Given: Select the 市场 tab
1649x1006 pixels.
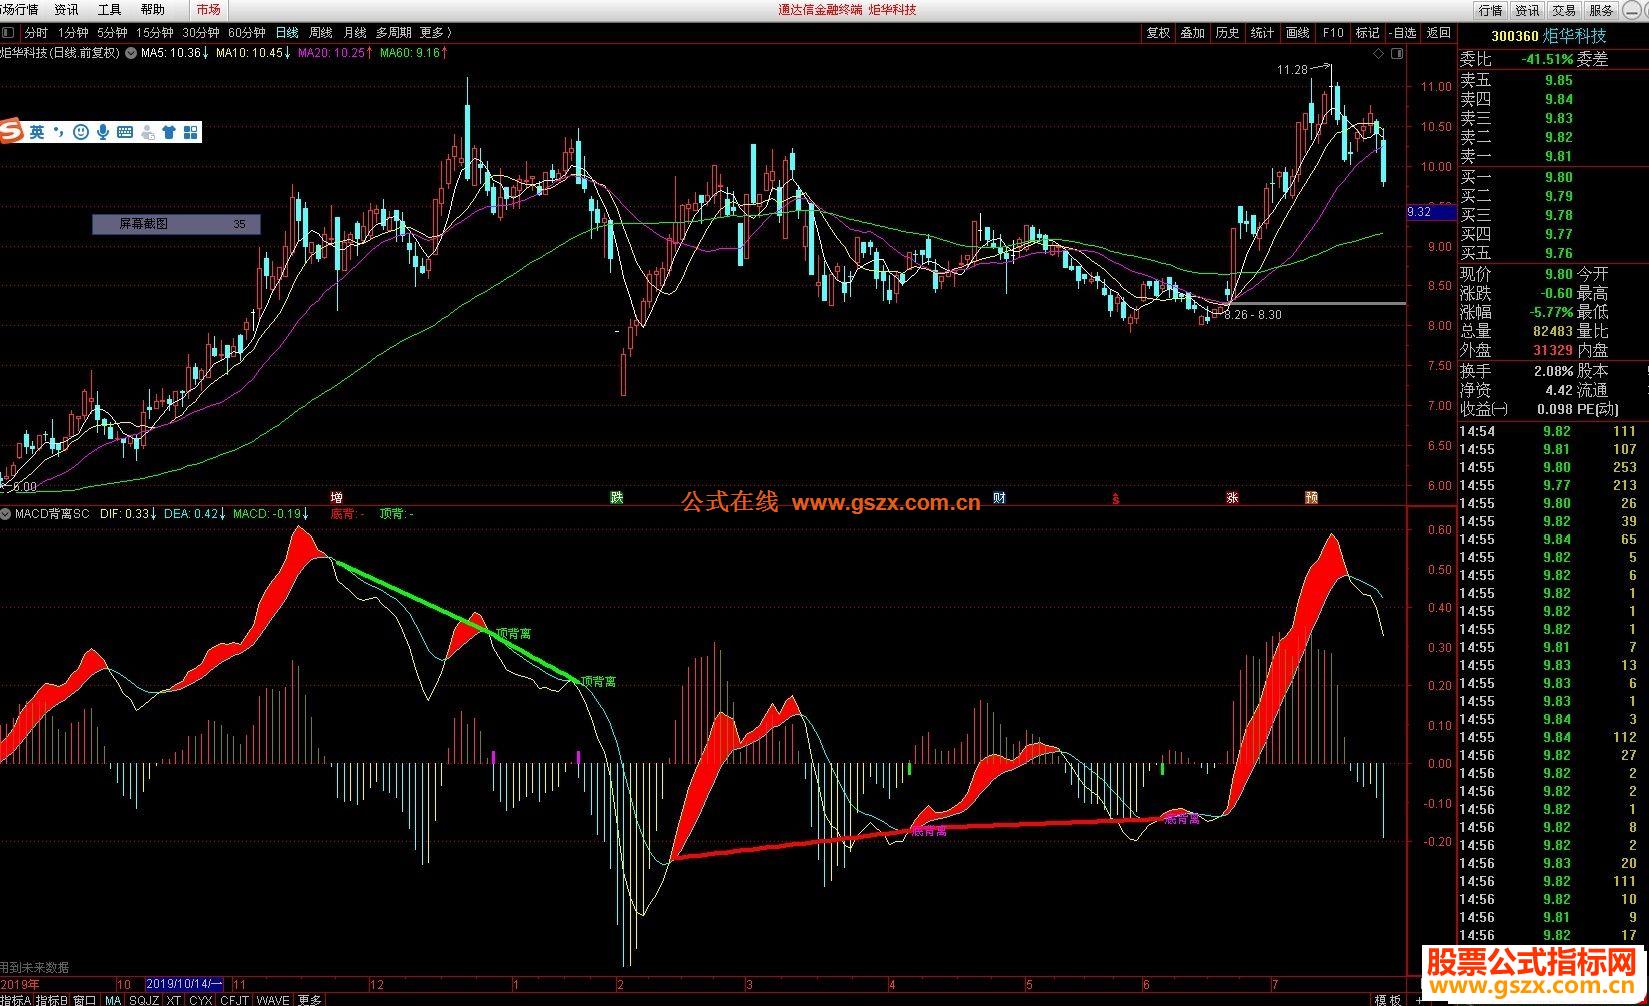Looking at the screenshot, I should 208,9.
